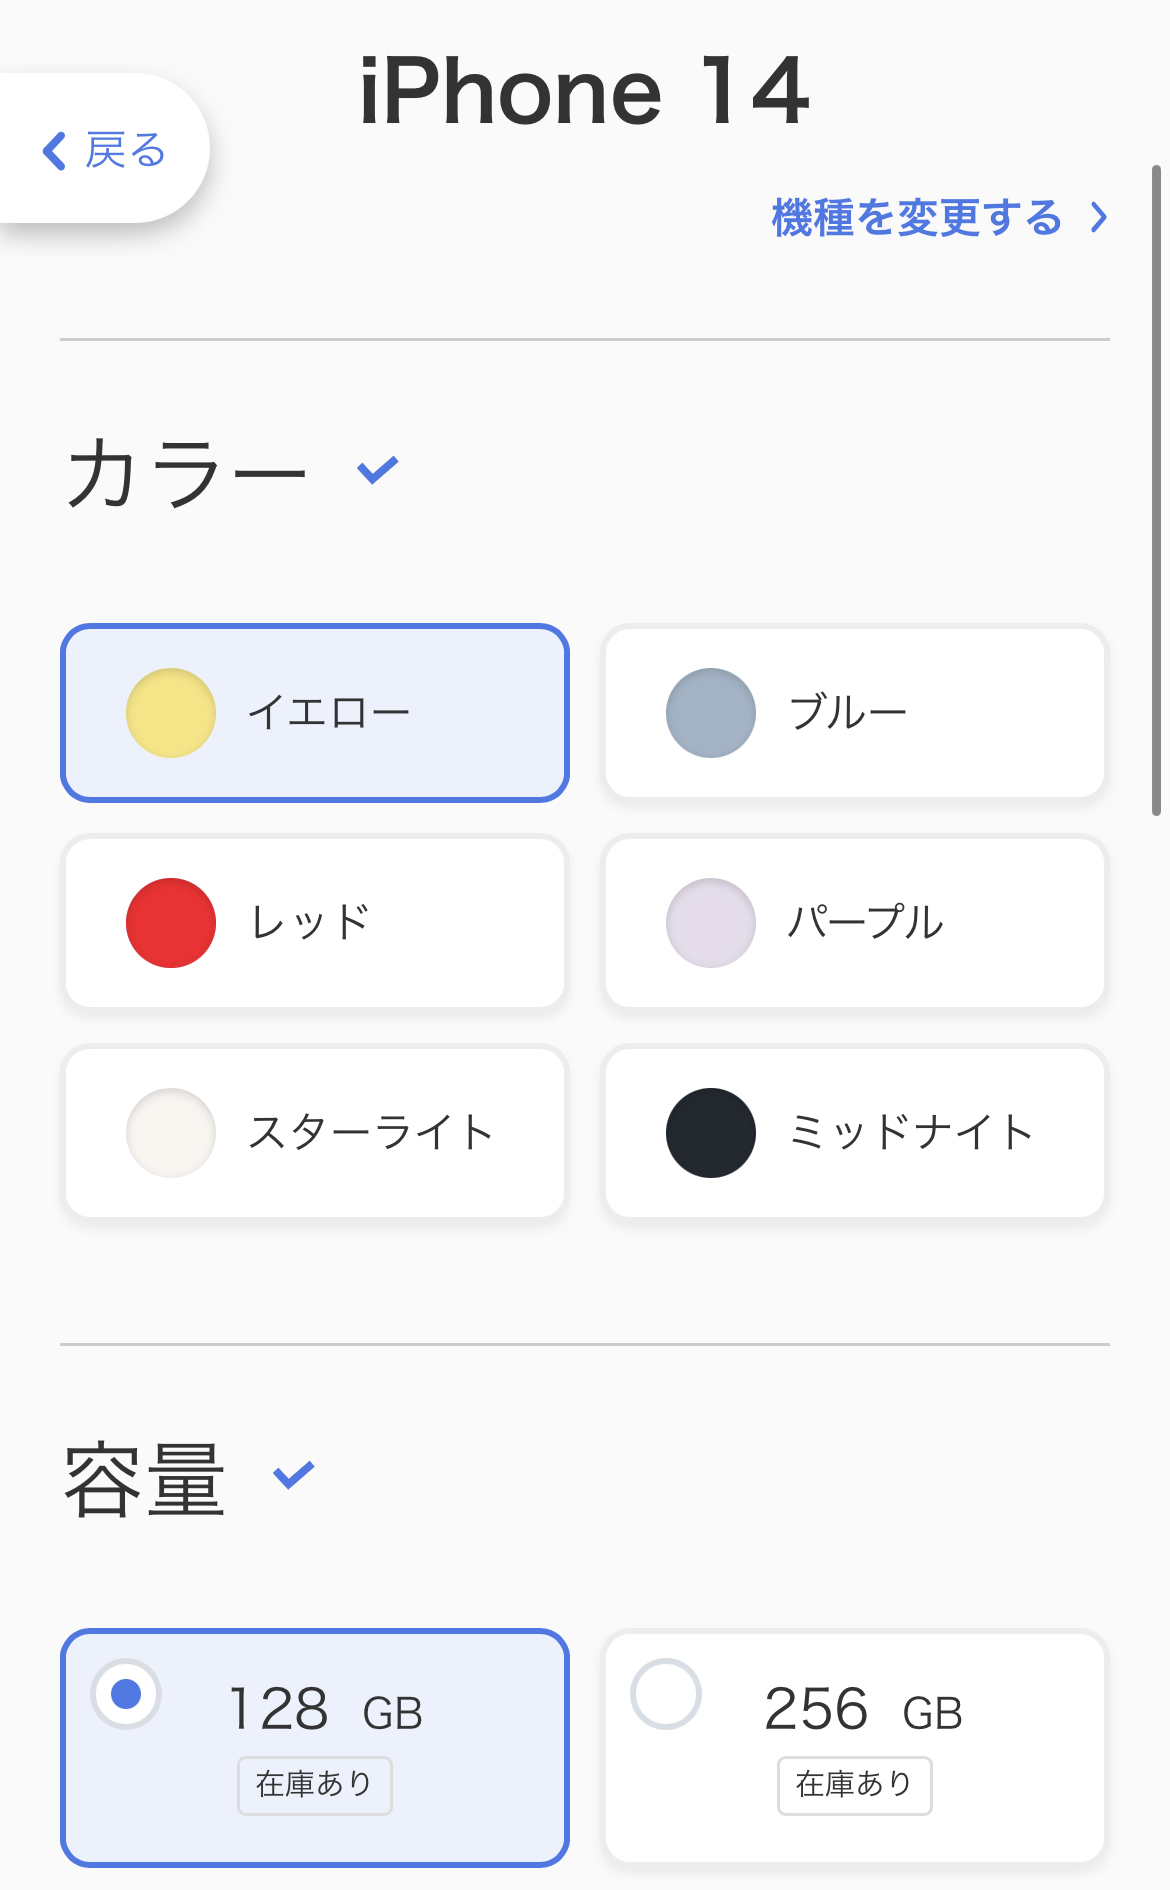This screenshot has height=1890, width=1170.
Task: Pick the blue-gray ブルー swatch
Action: 711,713
